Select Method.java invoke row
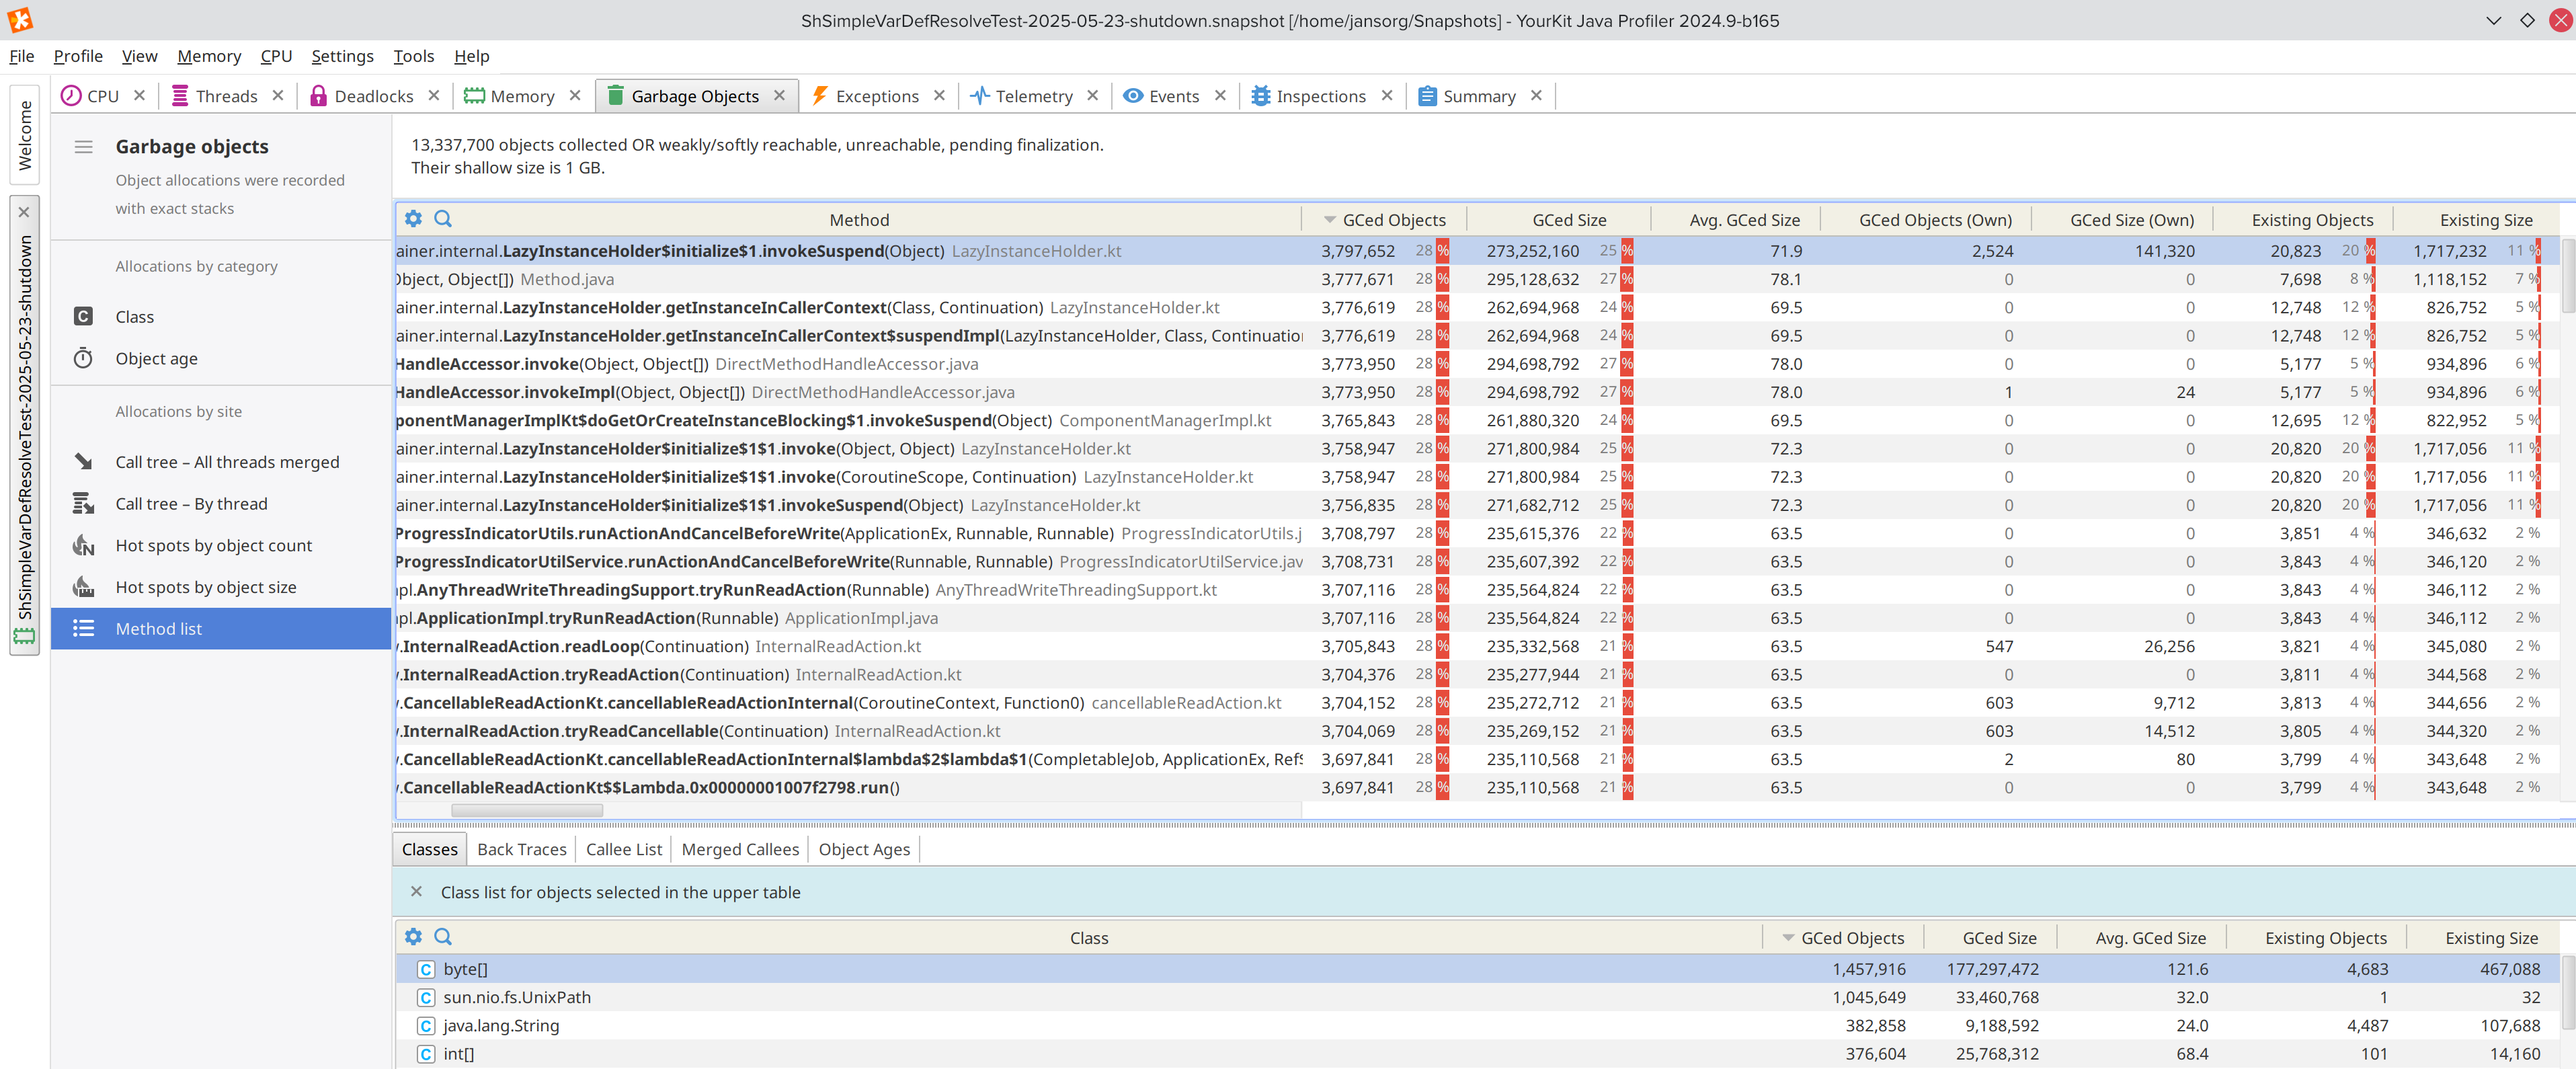This screenshot has width=2576, height=1069. 1477,280
